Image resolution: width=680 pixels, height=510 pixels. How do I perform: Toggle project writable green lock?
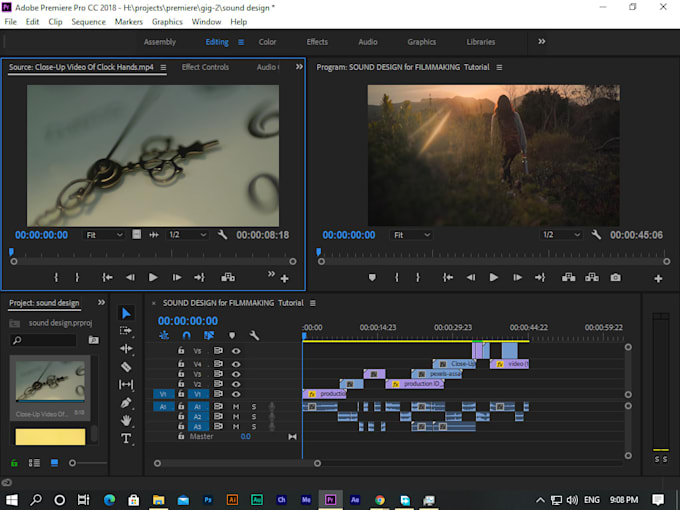(14, 463)
